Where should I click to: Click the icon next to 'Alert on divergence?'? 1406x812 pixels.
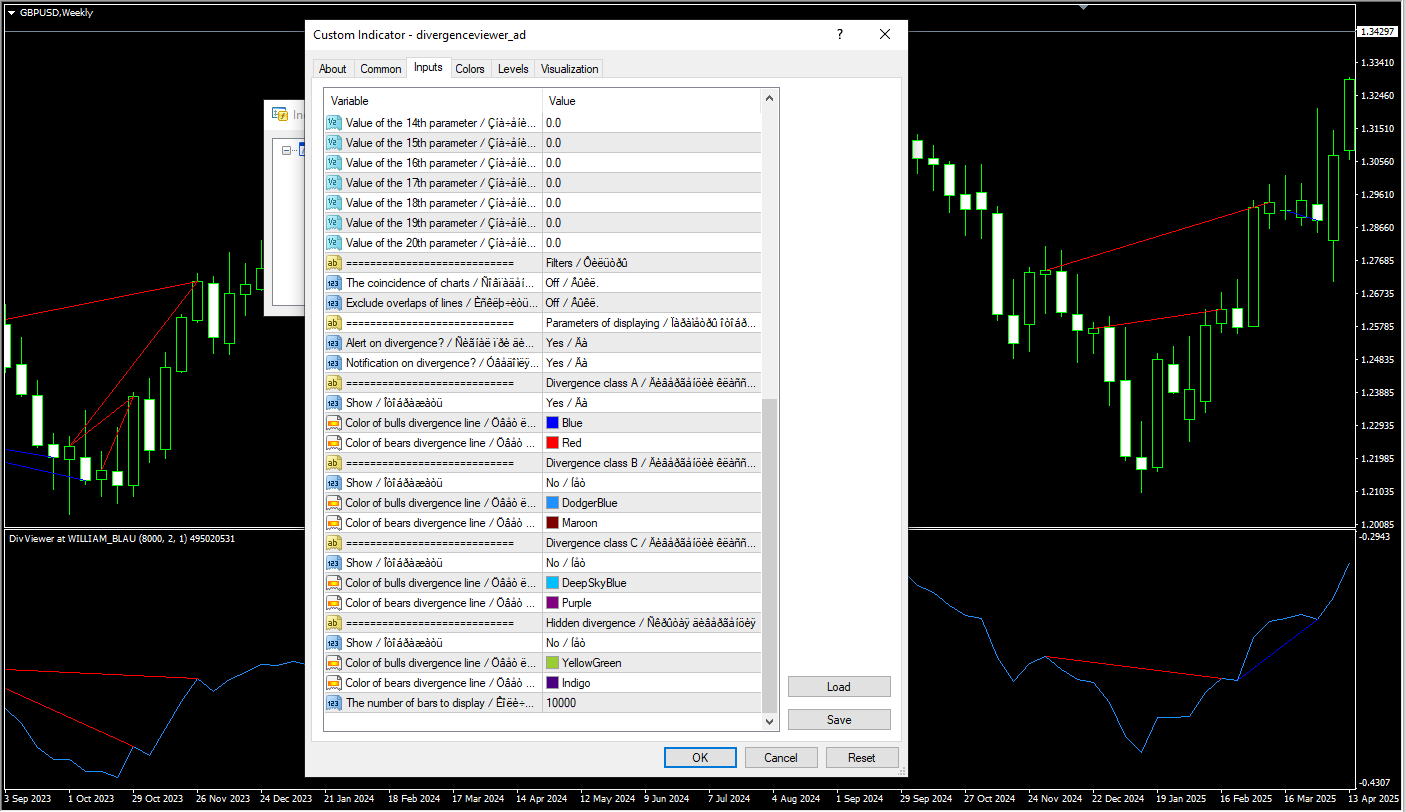pyautogui.click(x=333, y=343)
